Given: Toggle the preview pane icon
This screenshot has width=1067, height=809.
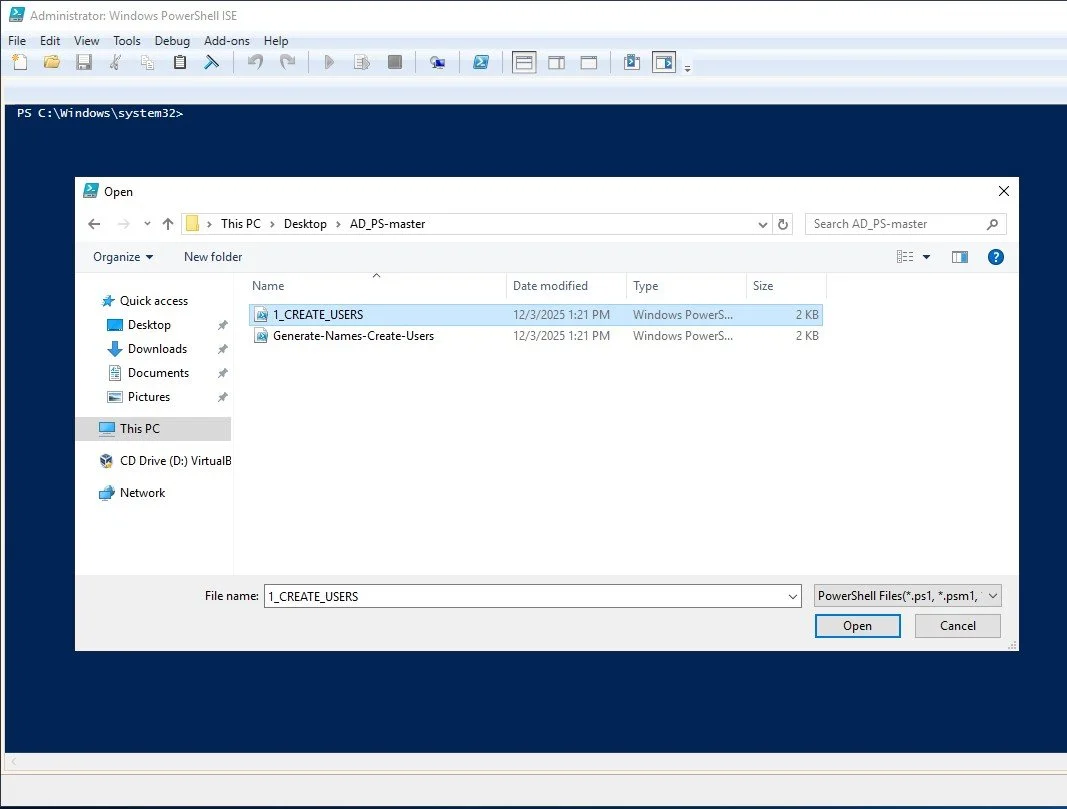Looking at the screenshot, I should coord(959,257).
